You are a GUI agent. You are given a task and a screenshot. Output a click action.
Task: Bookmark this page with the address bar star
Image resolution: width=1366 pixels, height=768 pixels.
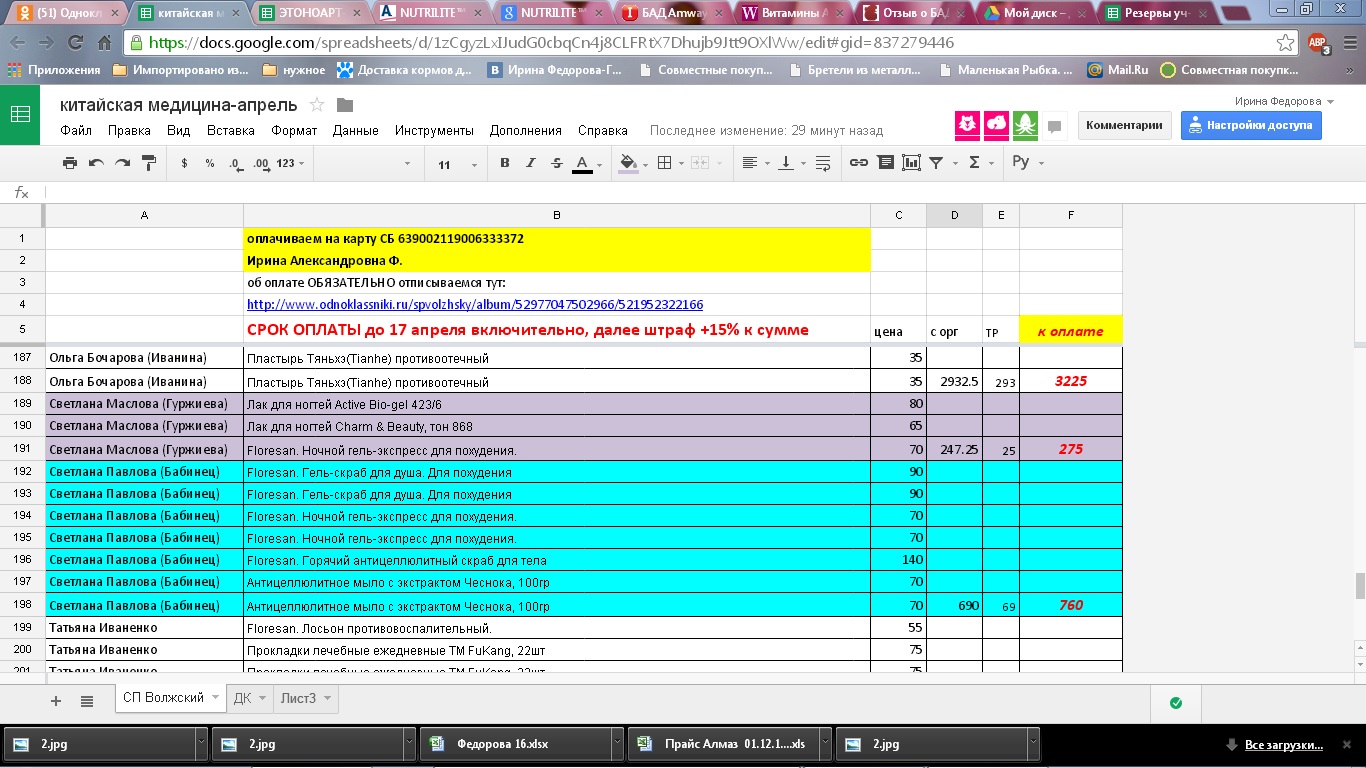(1286, 43)
